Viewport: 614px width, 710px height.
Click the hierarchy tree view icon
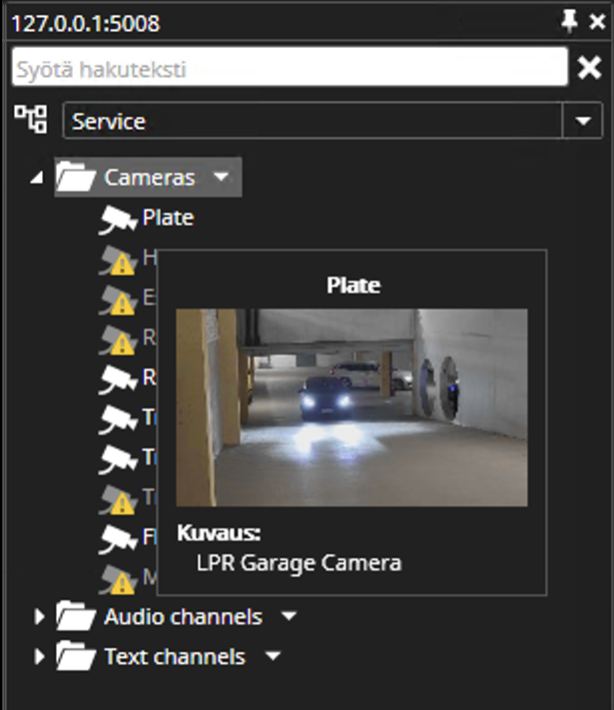[x=31, y=119]
